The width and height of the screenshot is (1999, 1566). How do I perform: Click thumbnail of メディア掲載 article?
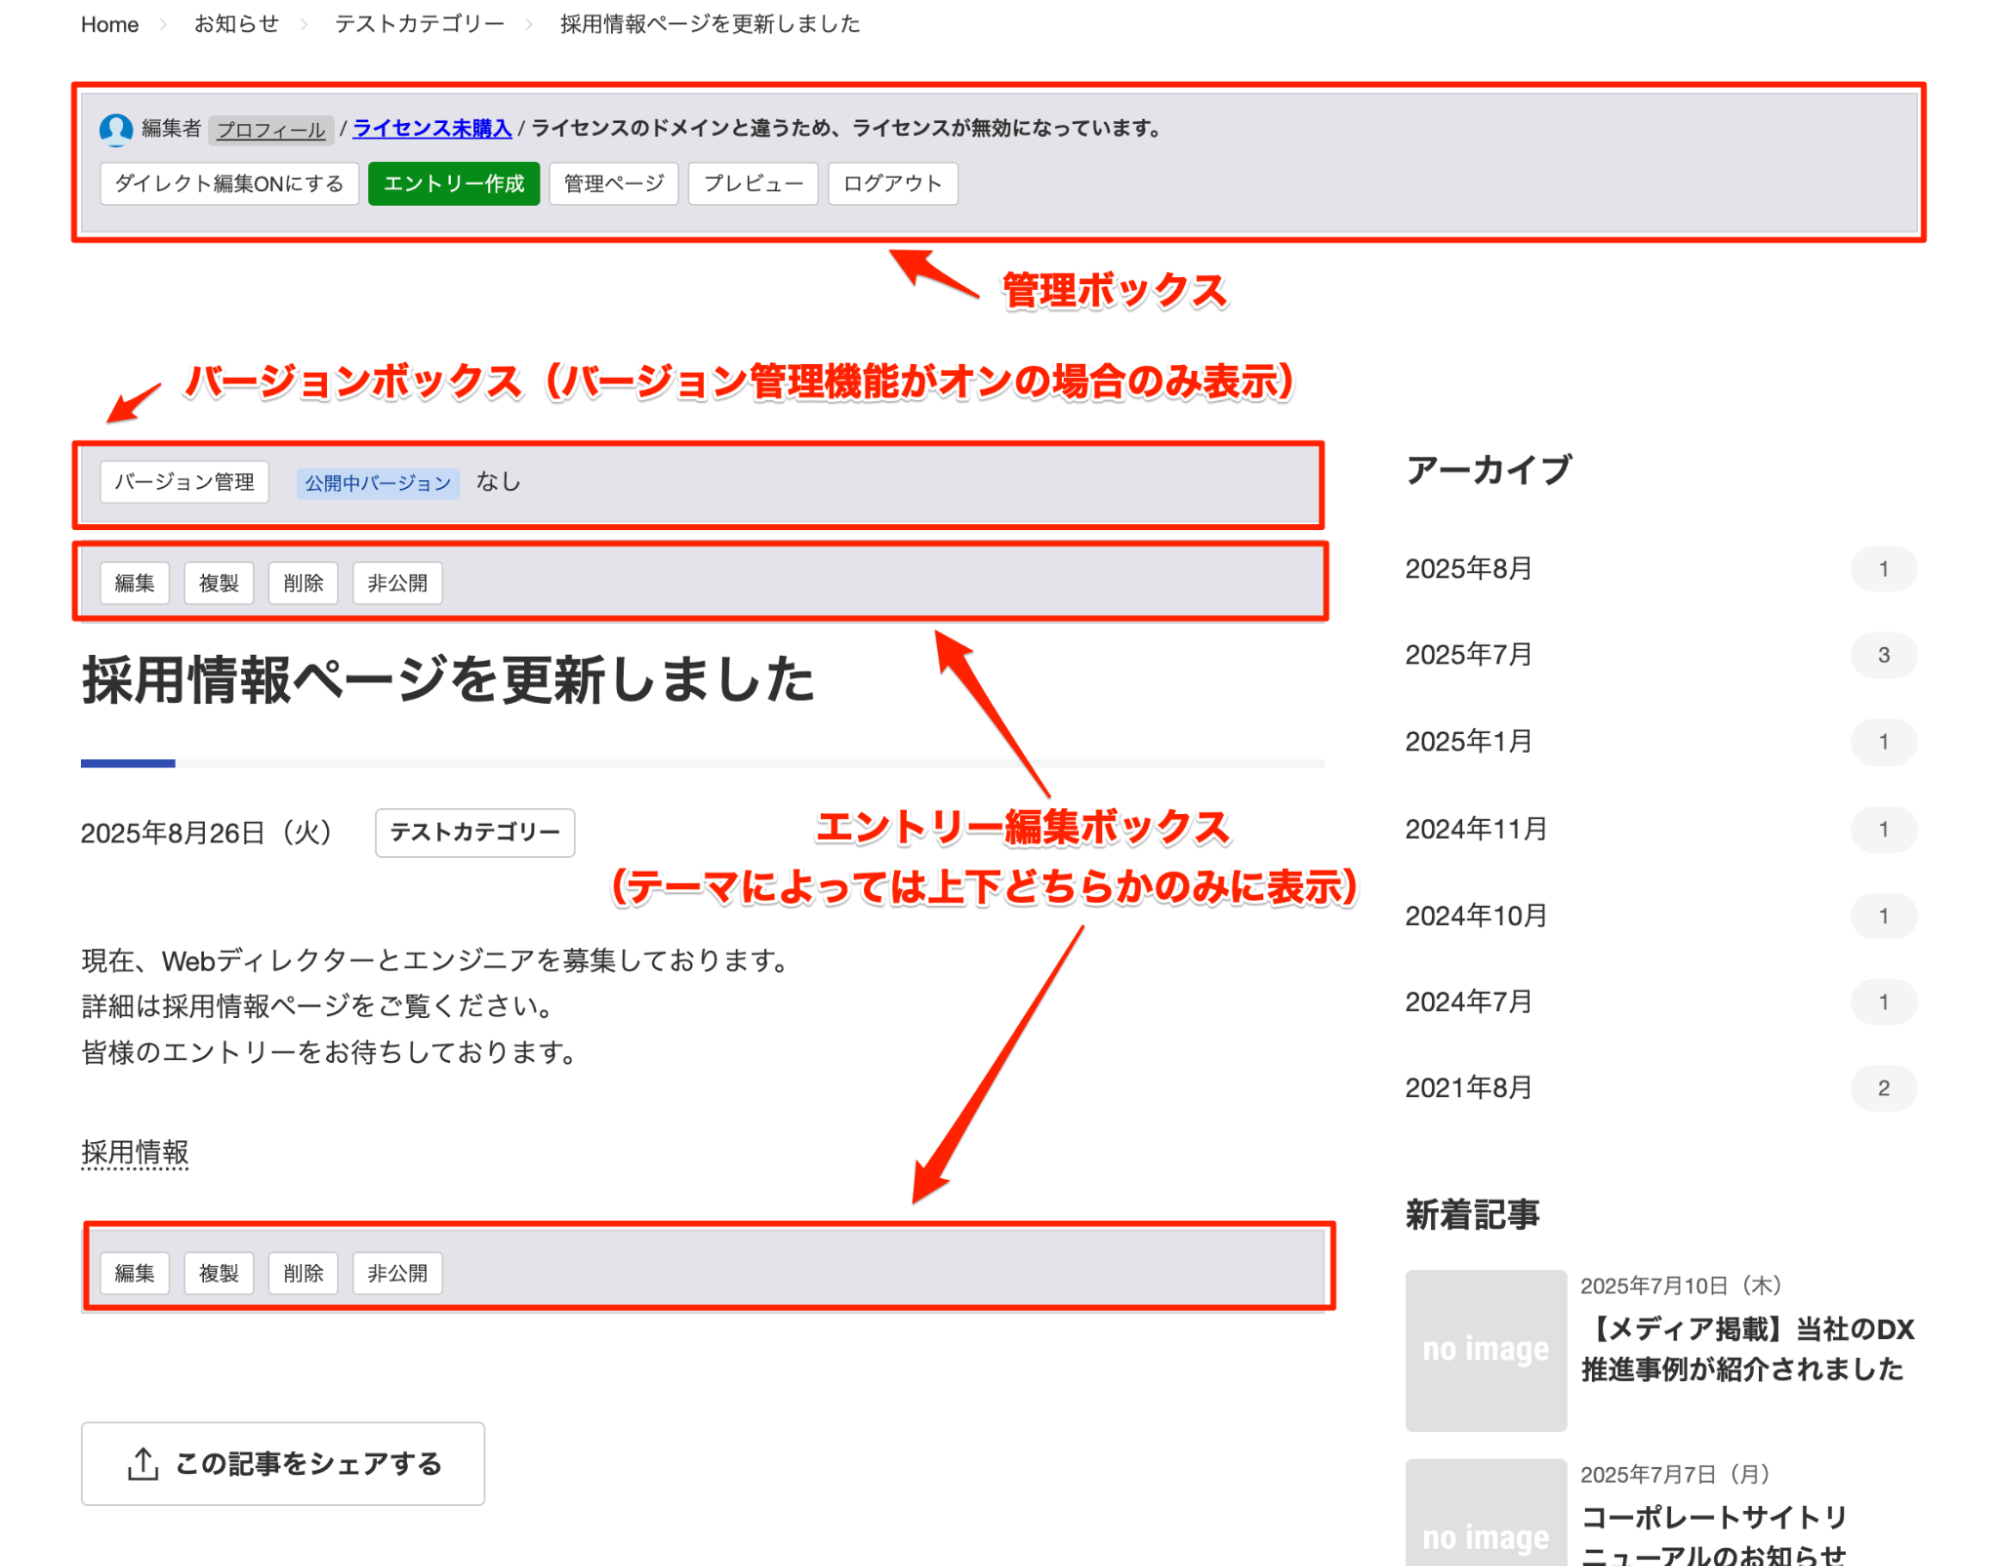(x=1485, y=1350)
